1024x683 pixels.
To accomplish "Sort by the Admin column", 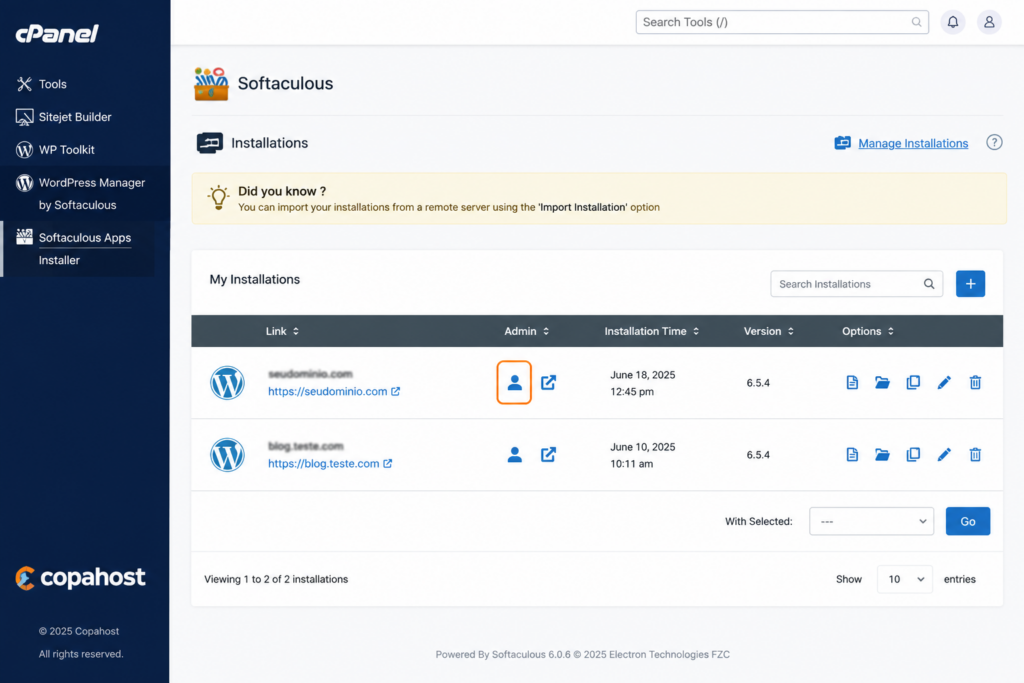I will click(526, 331).
